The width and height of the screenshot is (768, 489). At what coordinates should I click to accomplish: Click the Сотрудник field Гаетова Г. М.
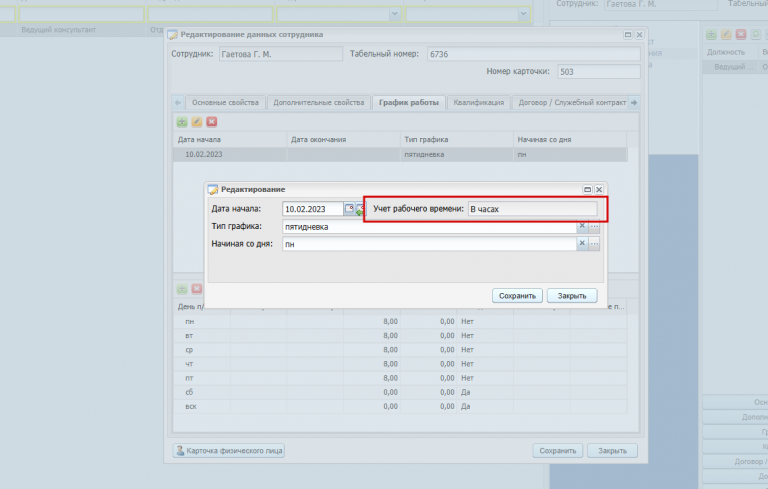point(280,54)
